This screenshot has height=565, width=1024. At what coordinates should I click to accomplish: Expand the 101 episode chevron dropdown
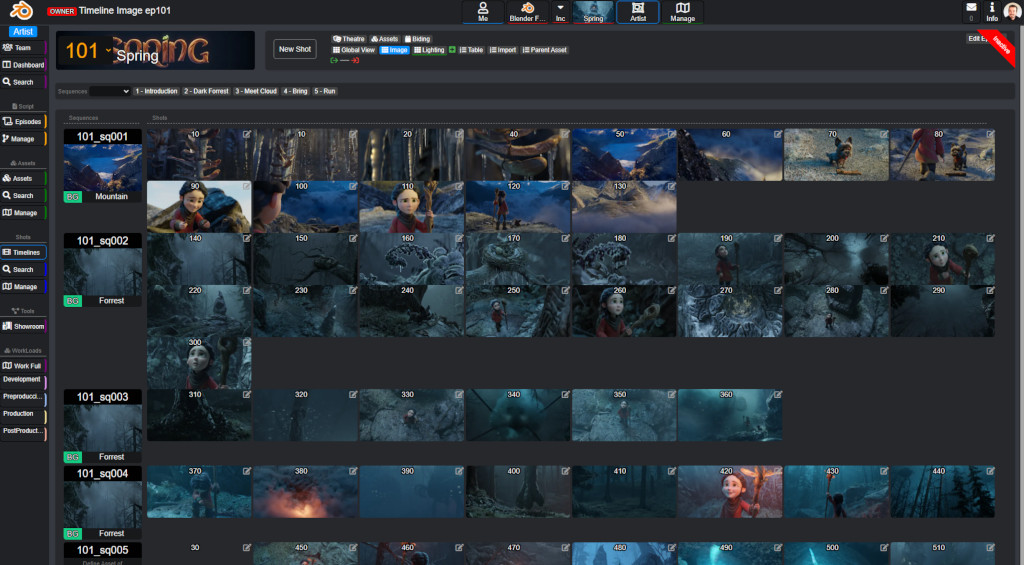click(x=108, y=50)
